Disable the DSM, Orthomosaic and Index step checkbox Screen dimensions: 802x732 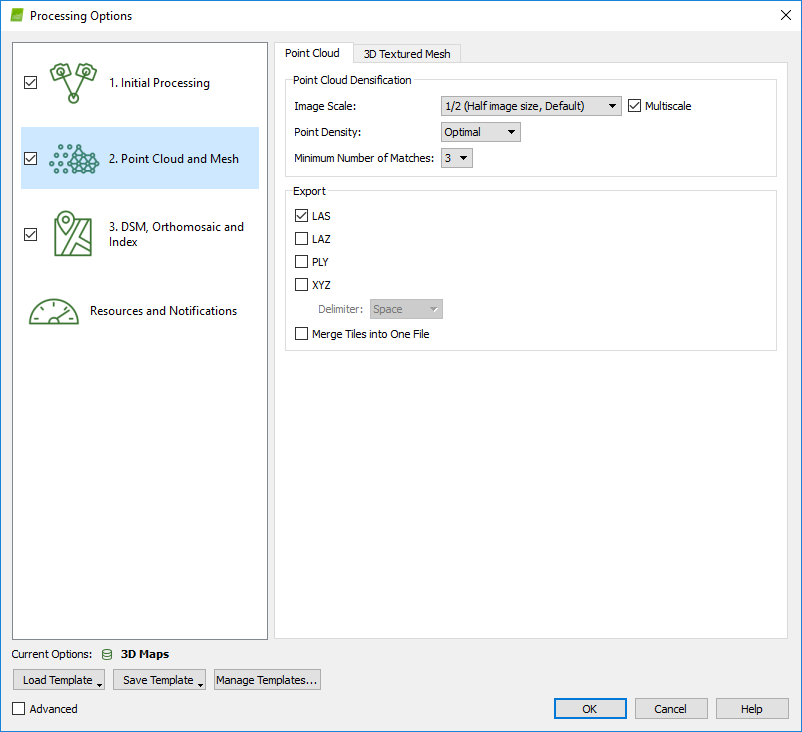[30, 234]
